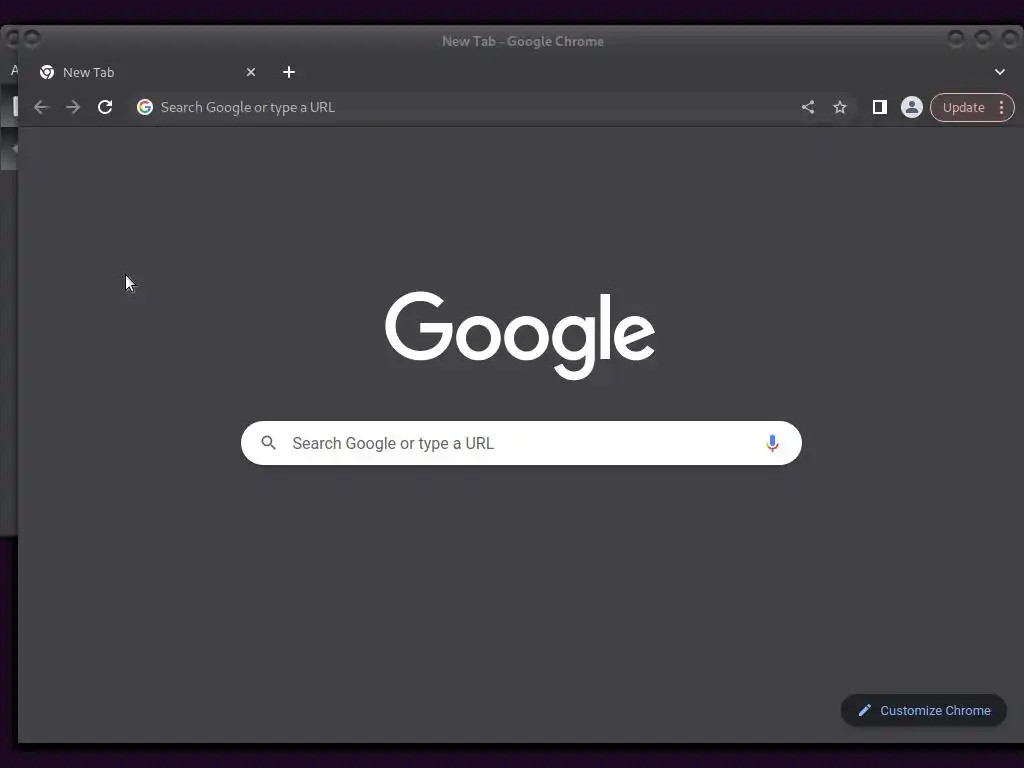Expand the tab search chevron
Image resolution: width=1024 pixels, height=768 pixels.
[x=1000, y=72]
